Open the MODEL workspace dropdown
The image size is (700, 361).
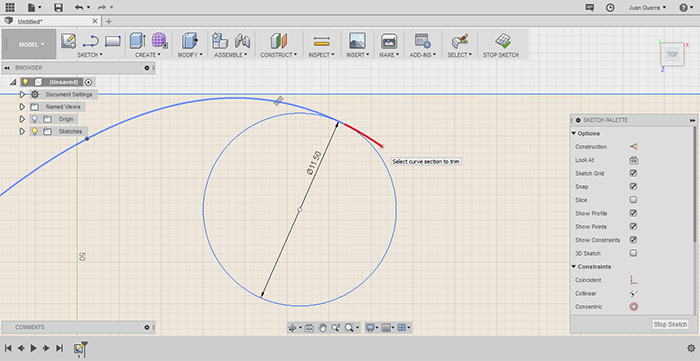coord(31,44)
